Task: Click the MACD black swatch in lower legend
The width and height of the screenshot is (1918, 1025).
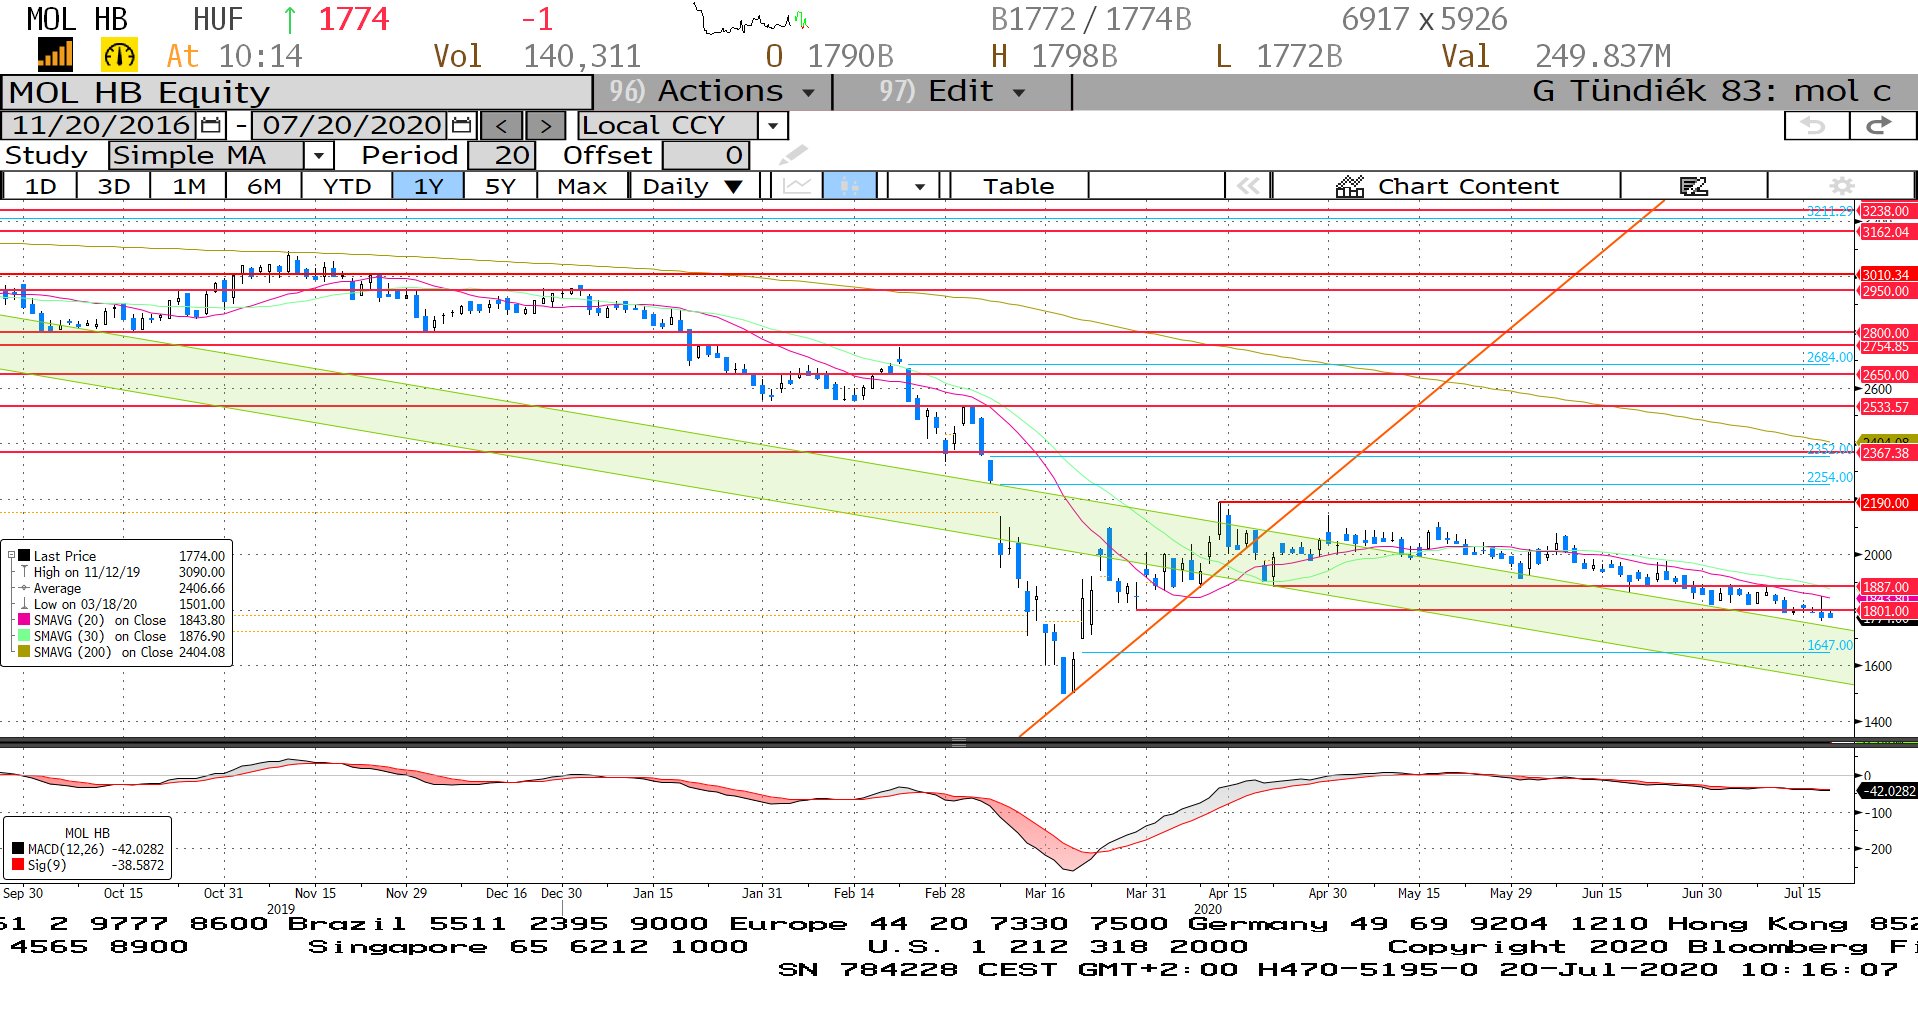Action: tap(17, 849)
